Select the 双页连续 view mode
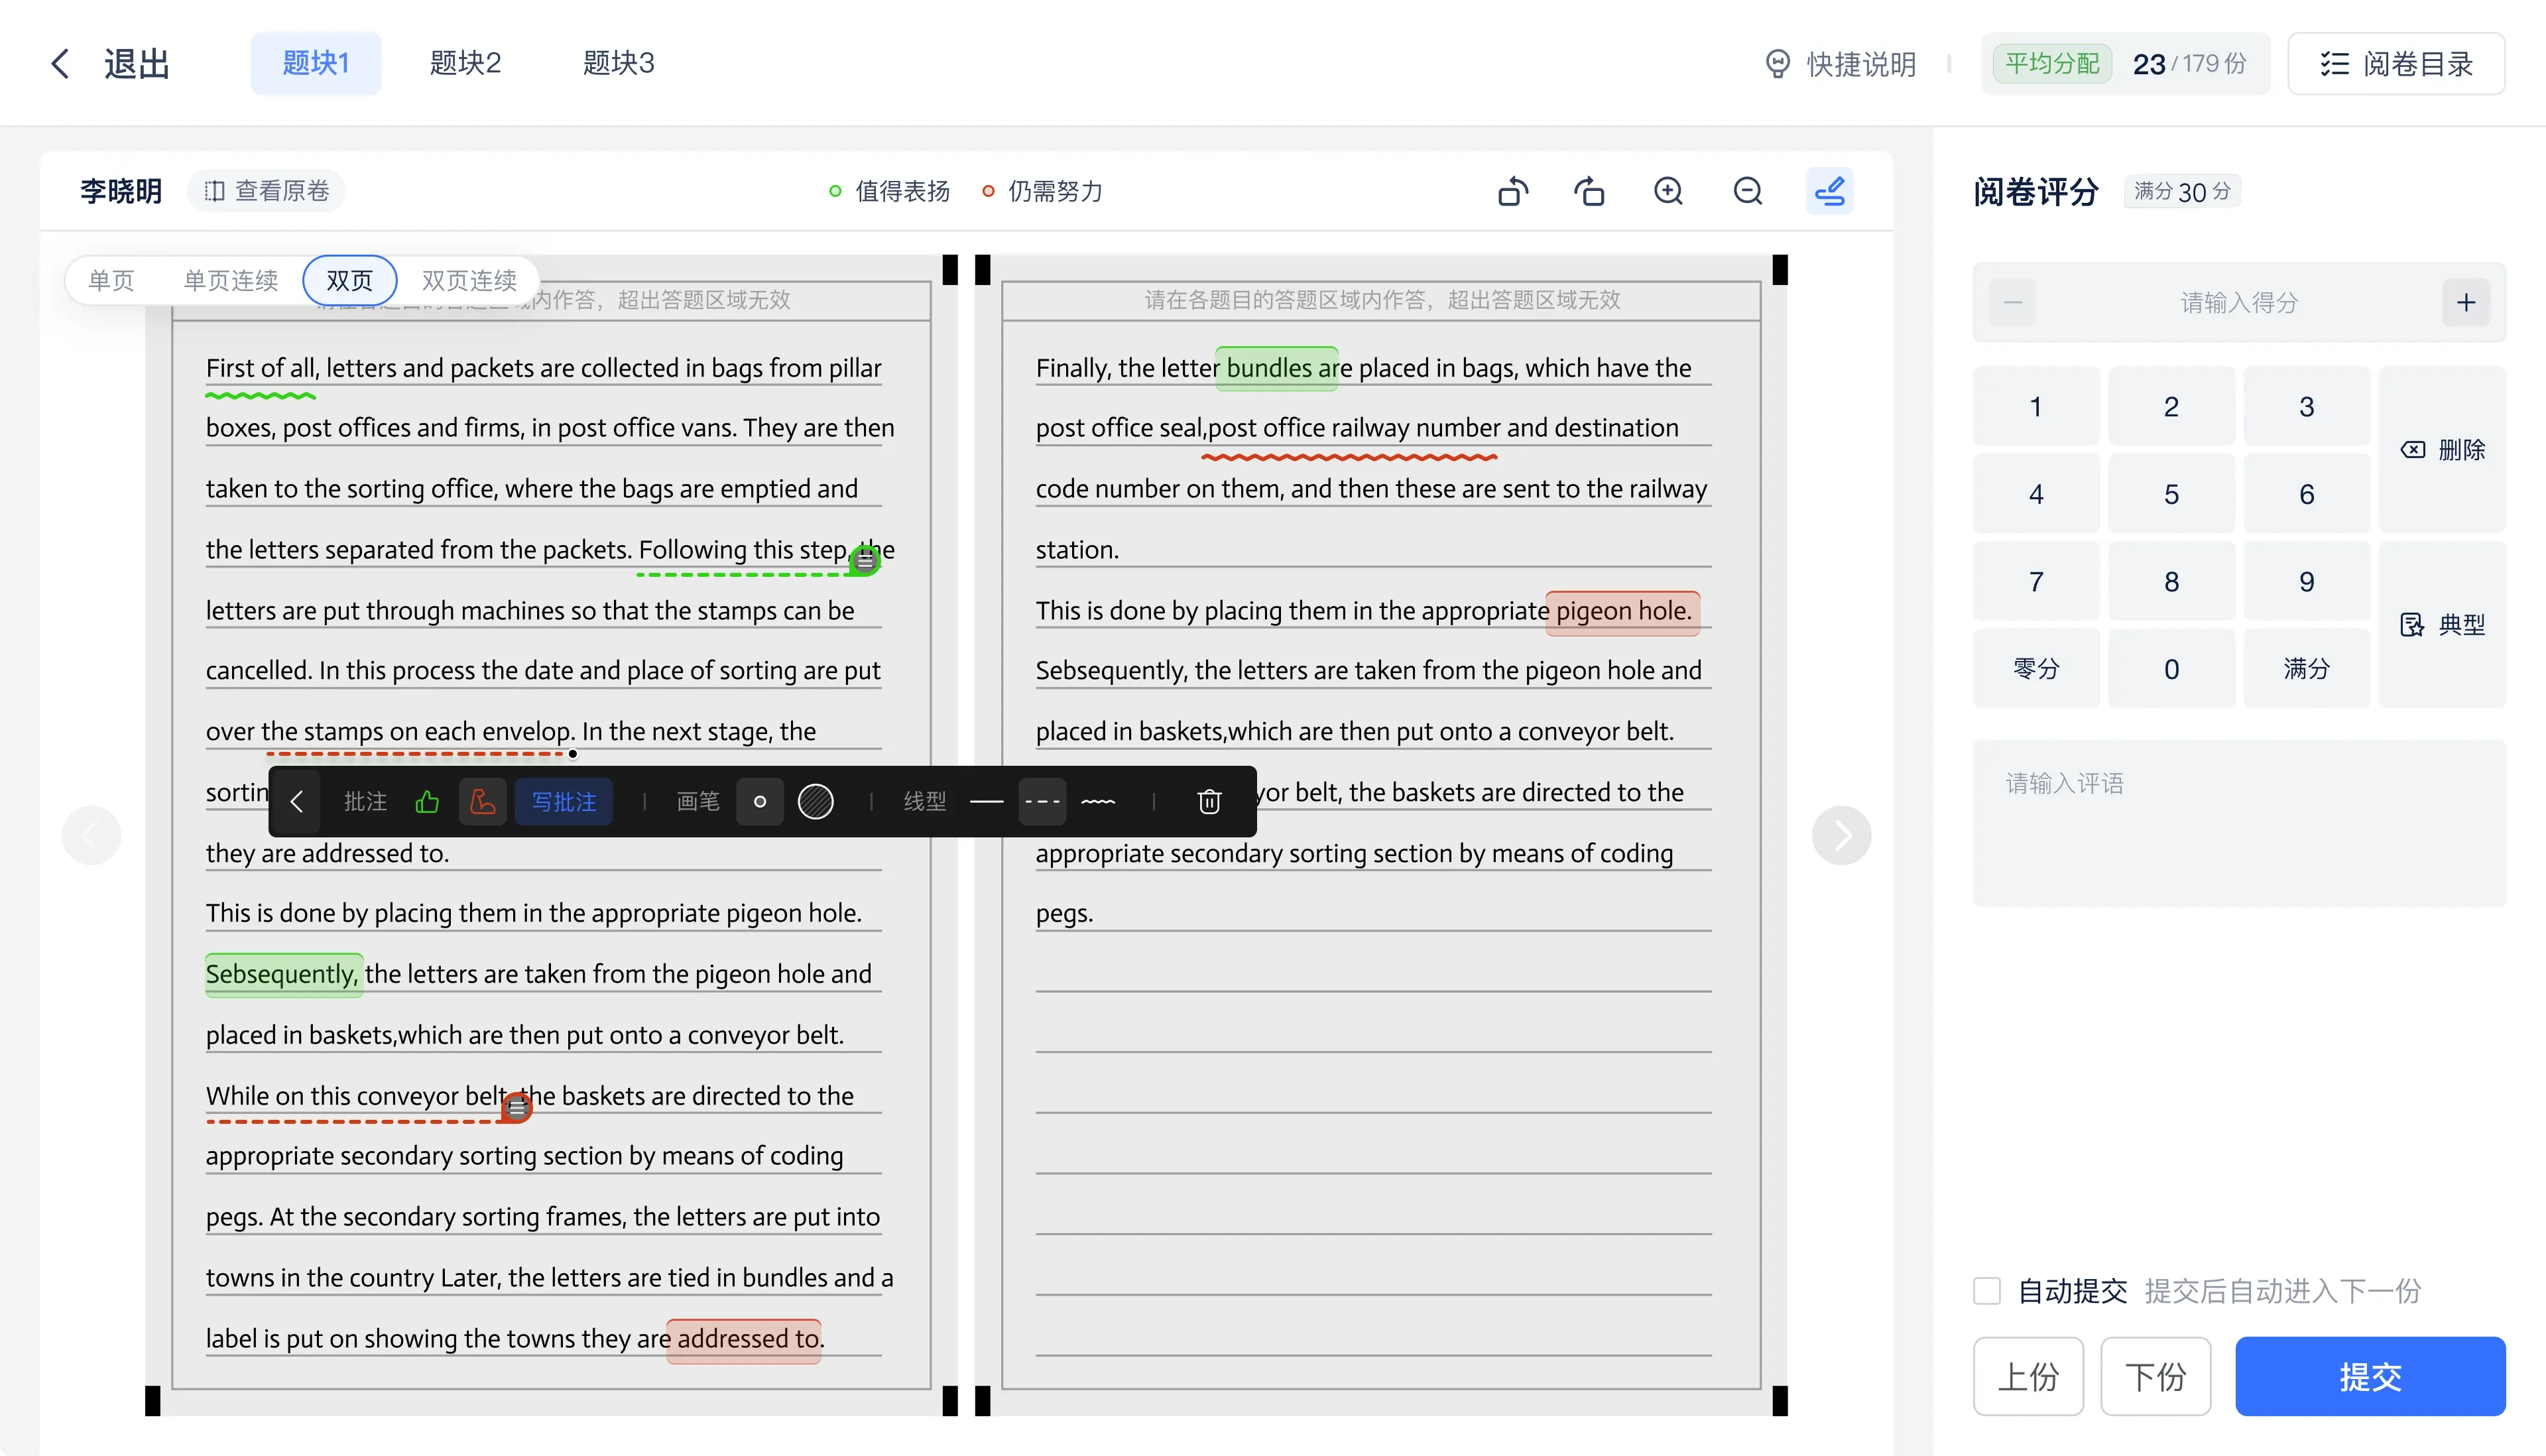The height and width of the screenshot is (1456, 2546). click(469, 280)
